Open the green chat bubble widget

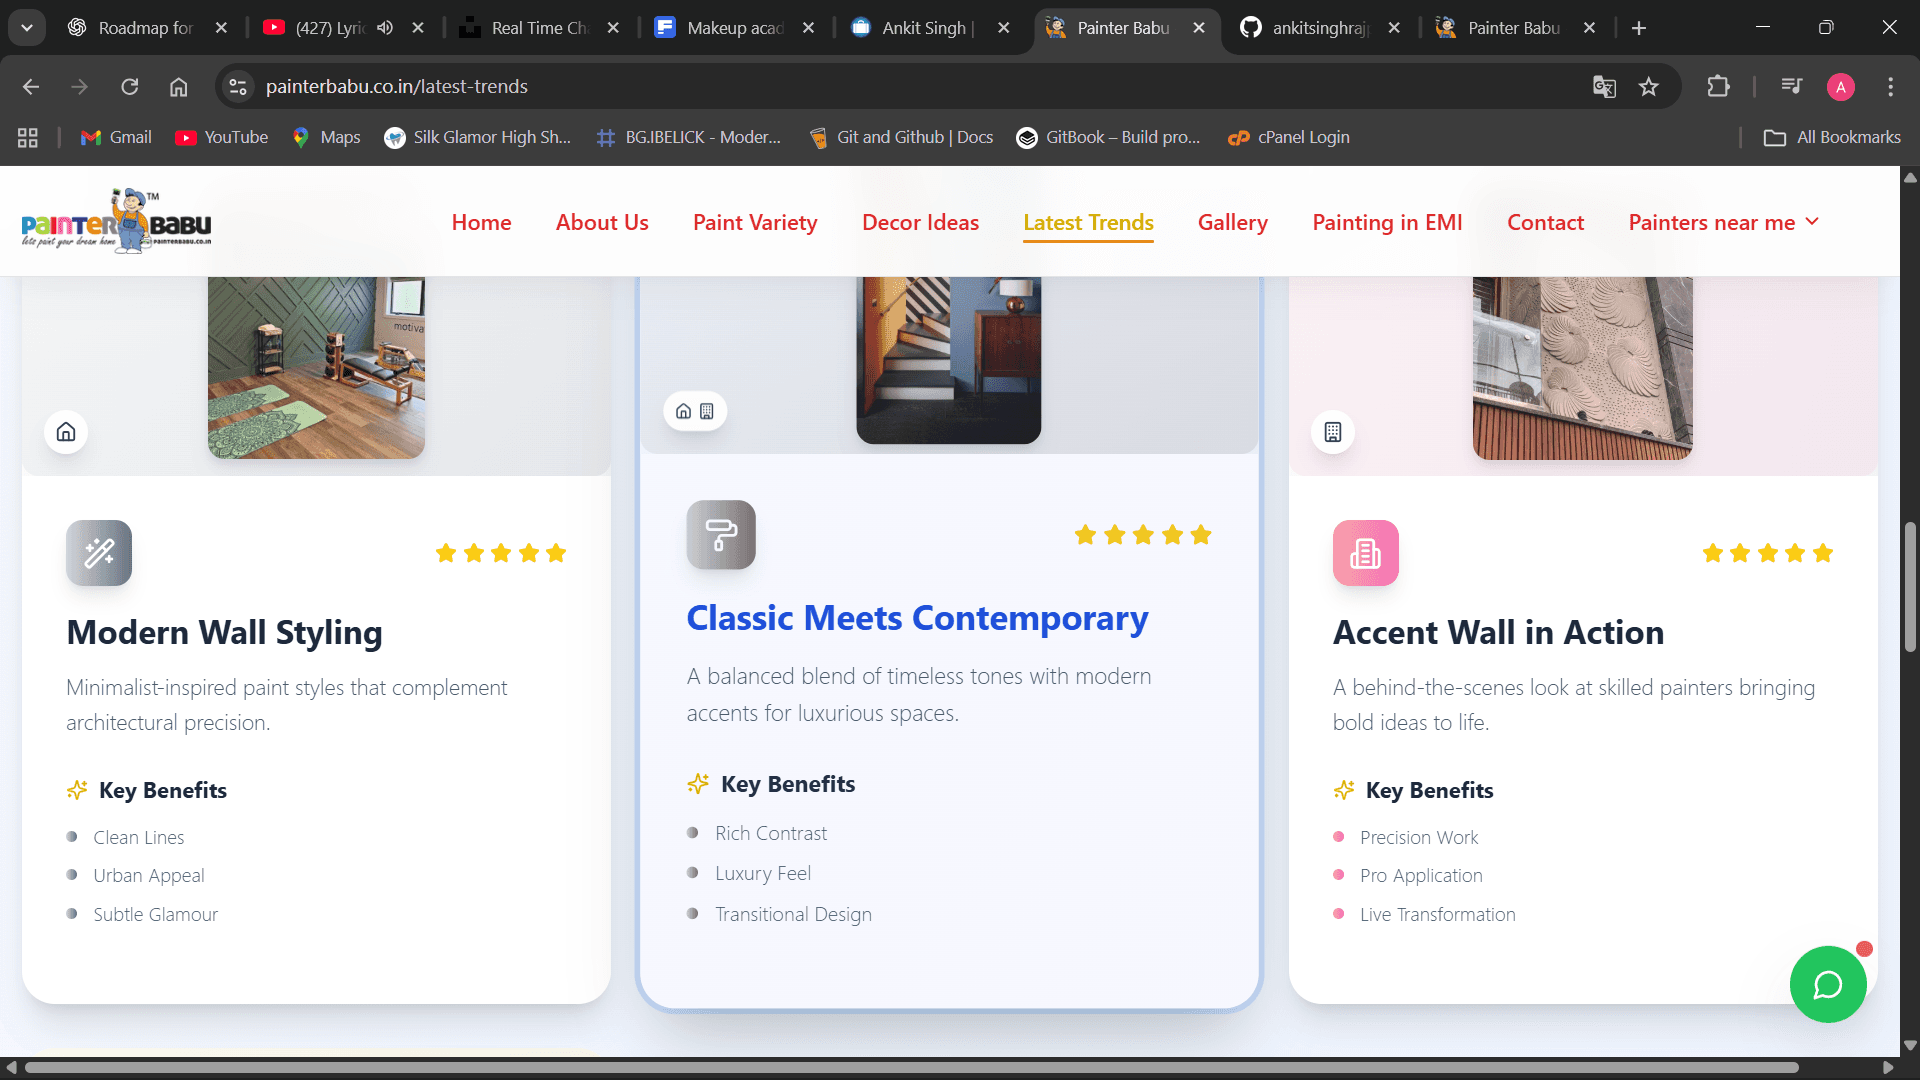1827,985
